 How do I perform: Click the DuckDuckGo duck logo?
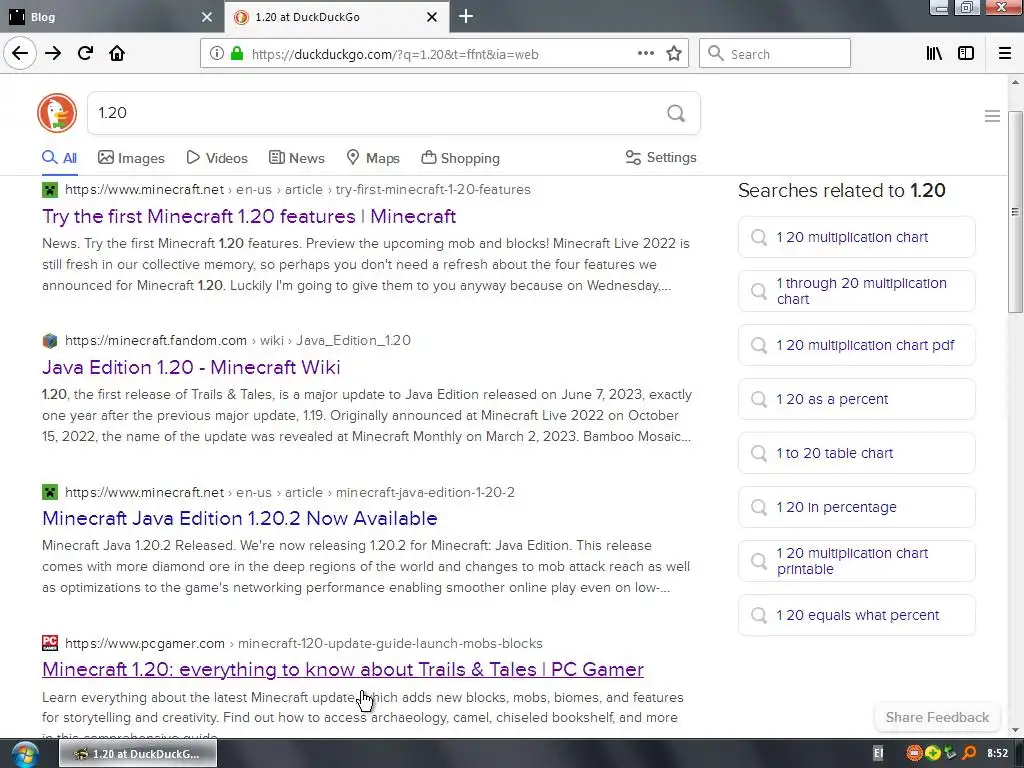(57, 113)
